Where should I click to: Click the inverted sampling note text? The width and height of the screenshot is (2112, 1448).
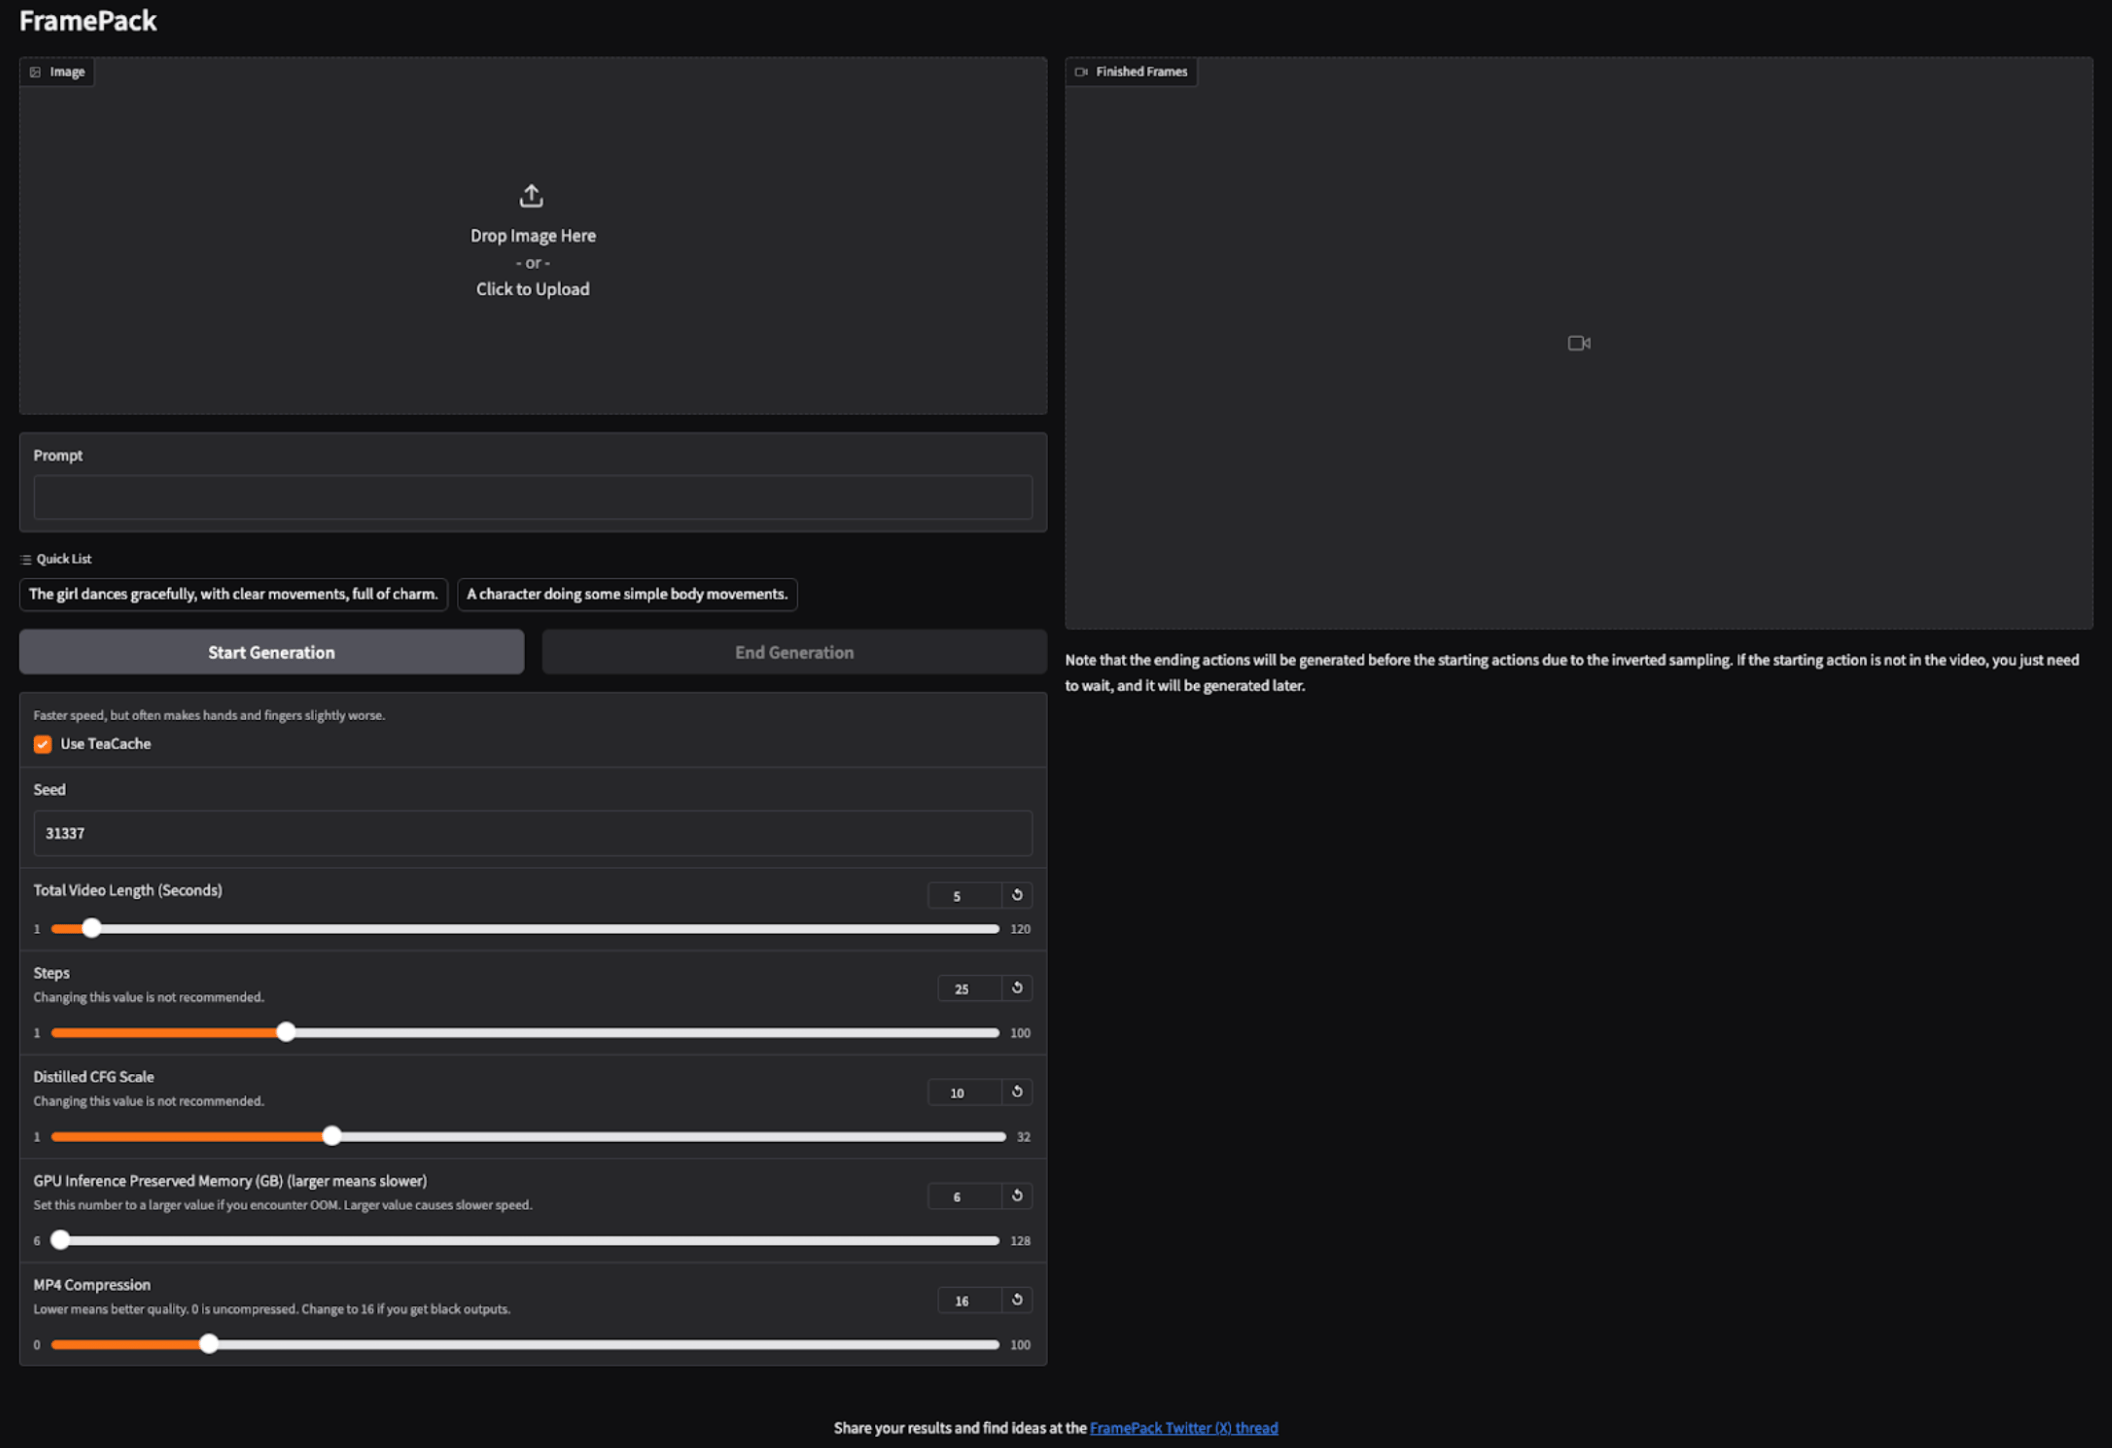click(1572, 673)
